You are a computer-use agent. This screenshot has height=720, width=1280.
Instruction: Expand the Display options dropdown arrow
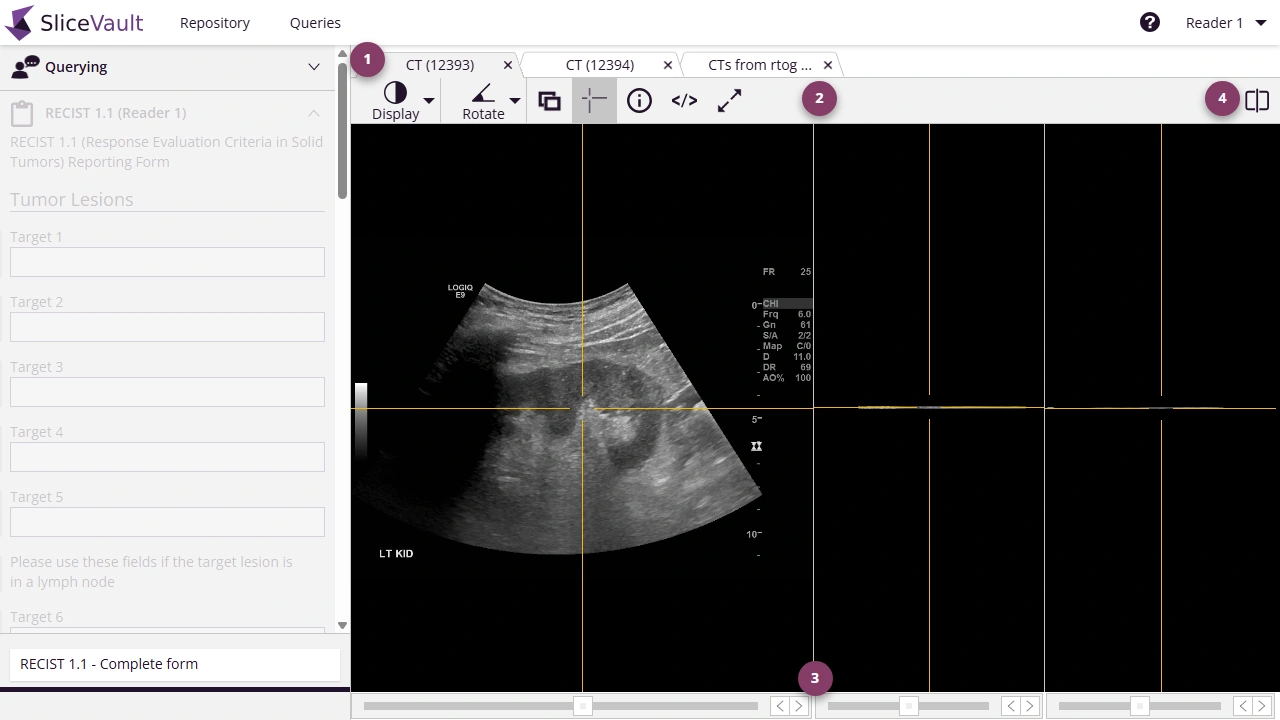(x=428, y=100)
